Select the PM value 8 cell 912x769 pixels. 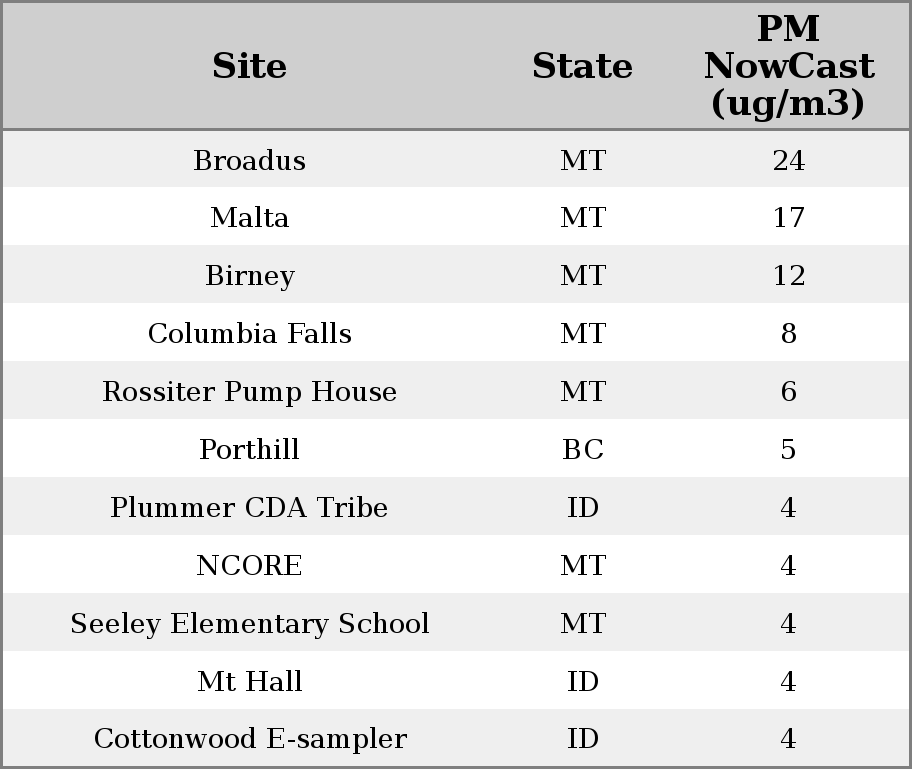[788, 334]
